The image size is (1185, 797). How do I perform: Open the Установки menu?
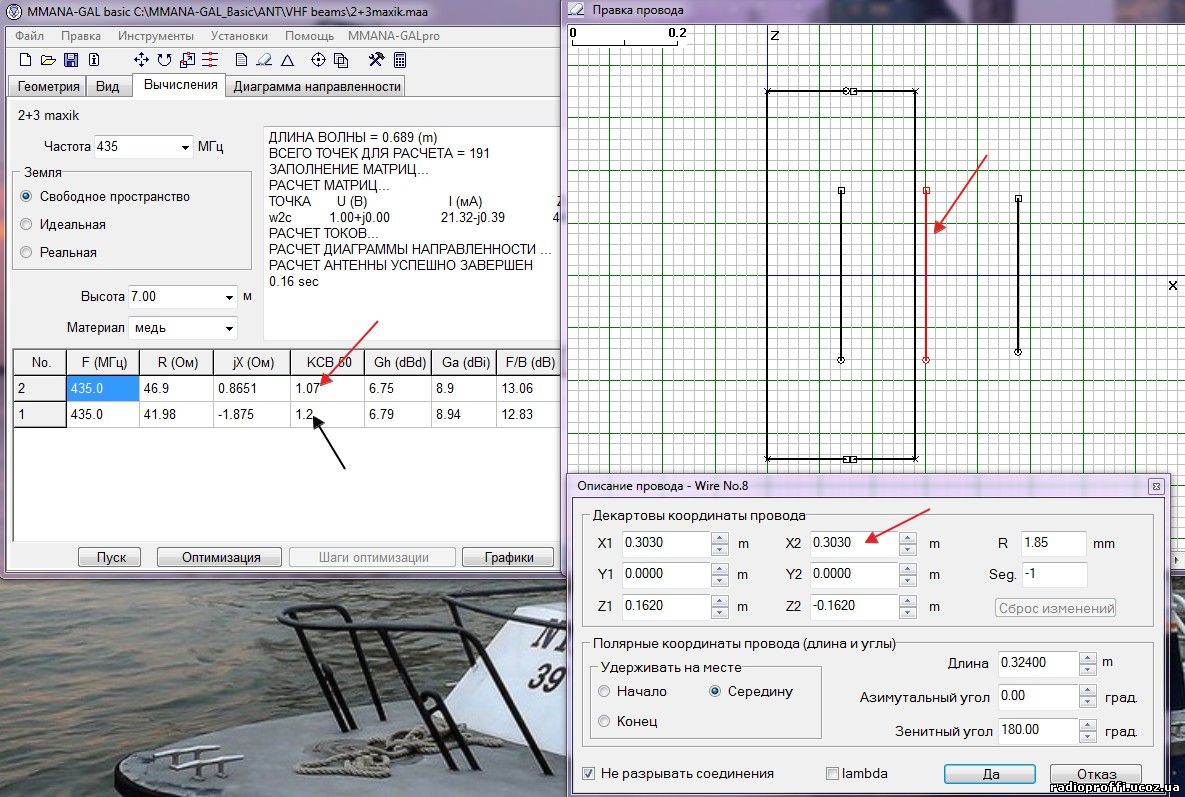pyautogui.click(x=239, y=36)
